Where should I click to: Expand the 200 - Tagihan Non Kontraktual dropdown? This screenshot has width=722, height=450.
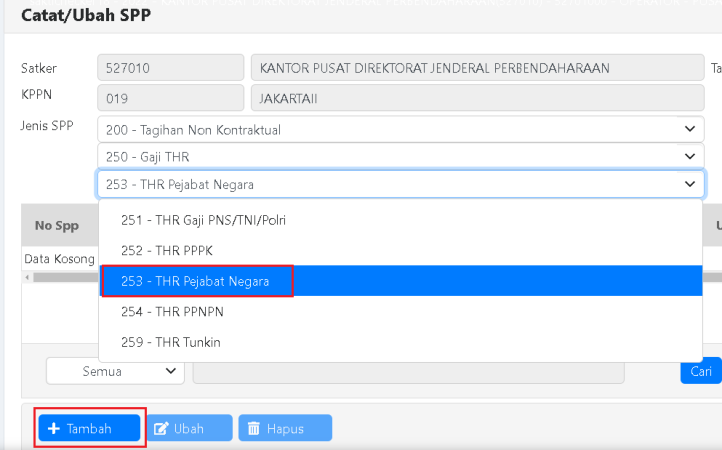pyautogui.click(x=688, y=129)
